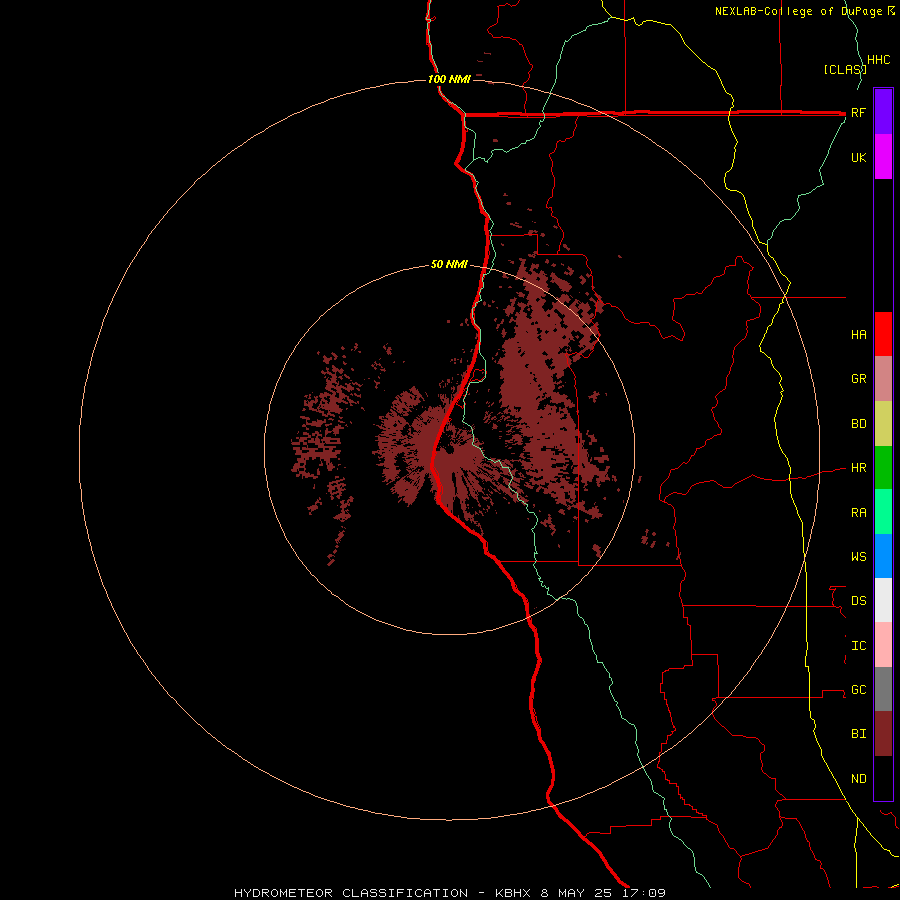Image resolution: width=900 pixels, height=900 pixels.
Task: Click the GC legend label
Action: 858,690
